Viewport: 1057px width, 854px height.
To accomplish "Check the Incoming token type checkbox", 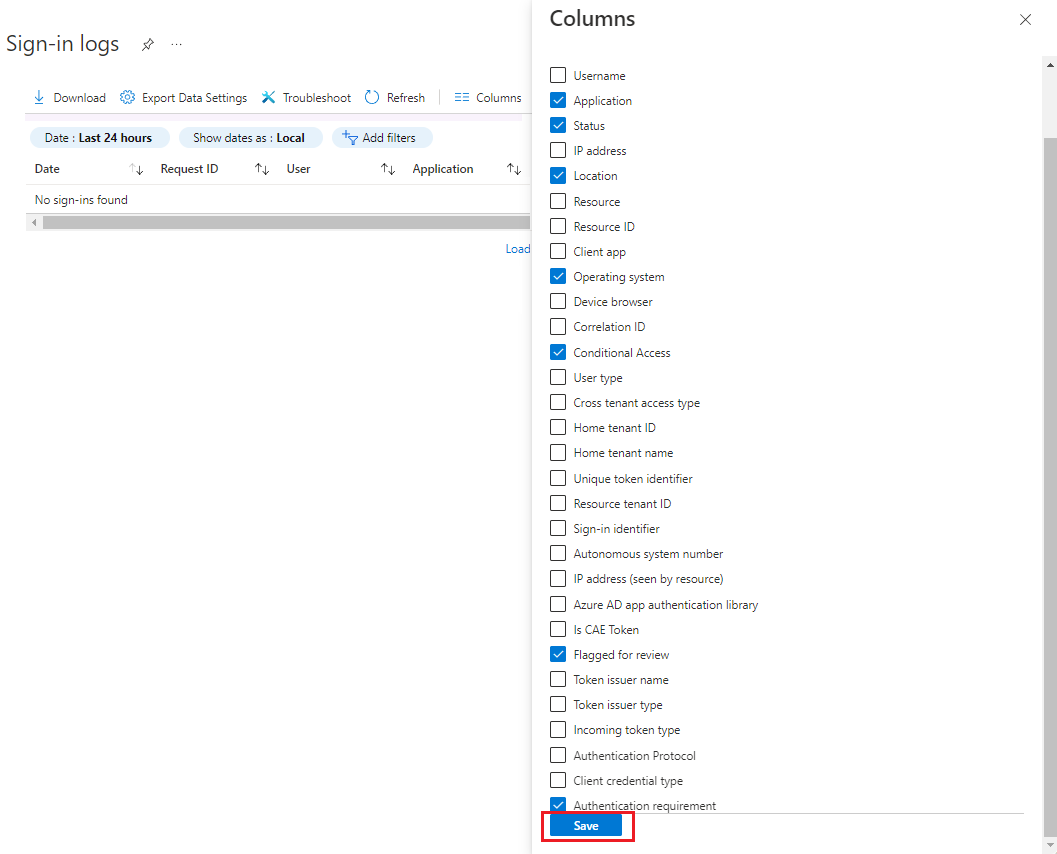I will [x=558, y=729].
